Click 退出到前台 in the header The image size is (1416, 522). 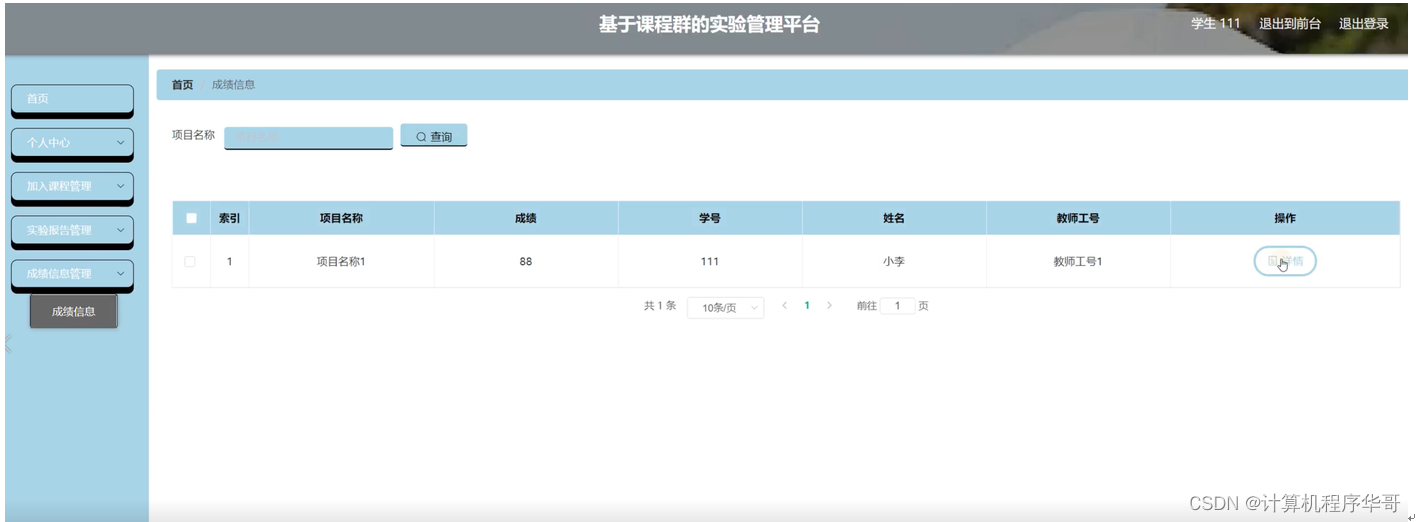[1290, 24]
